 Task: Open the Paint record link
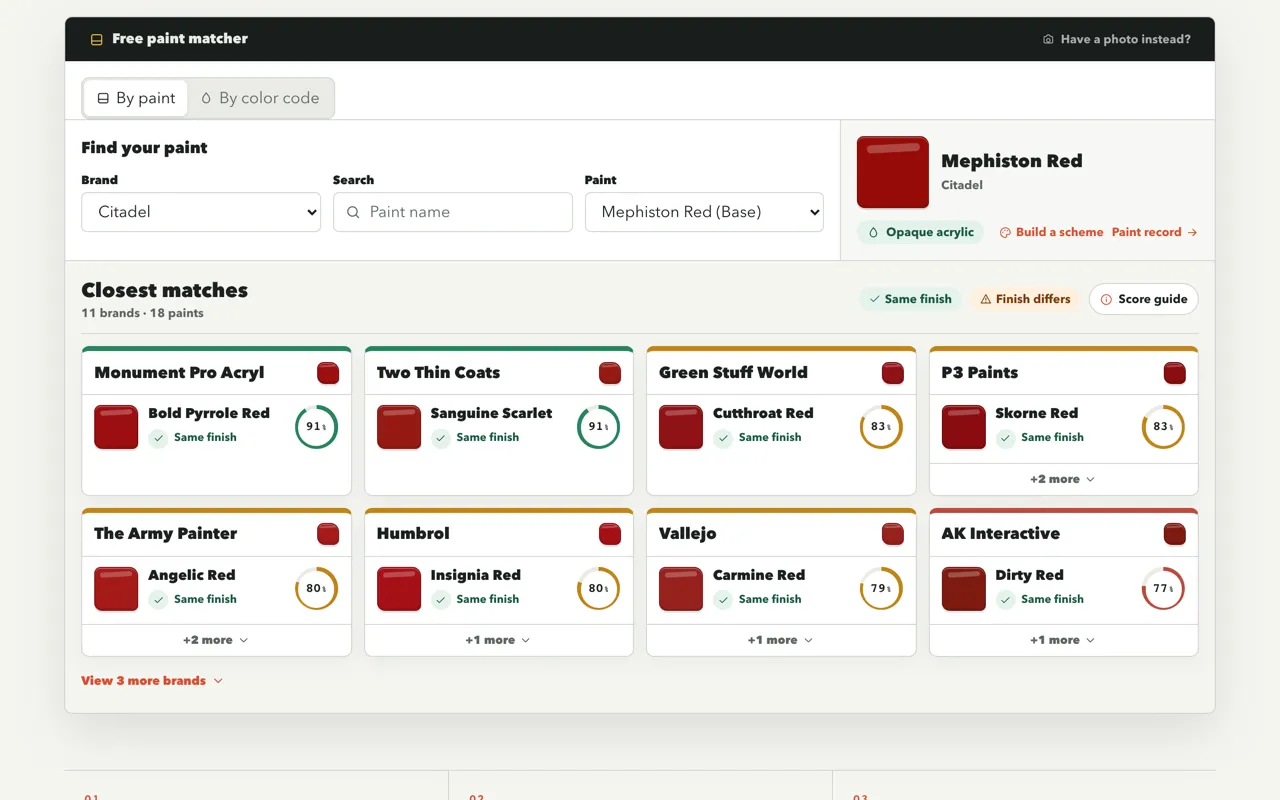pos(1155,232)
